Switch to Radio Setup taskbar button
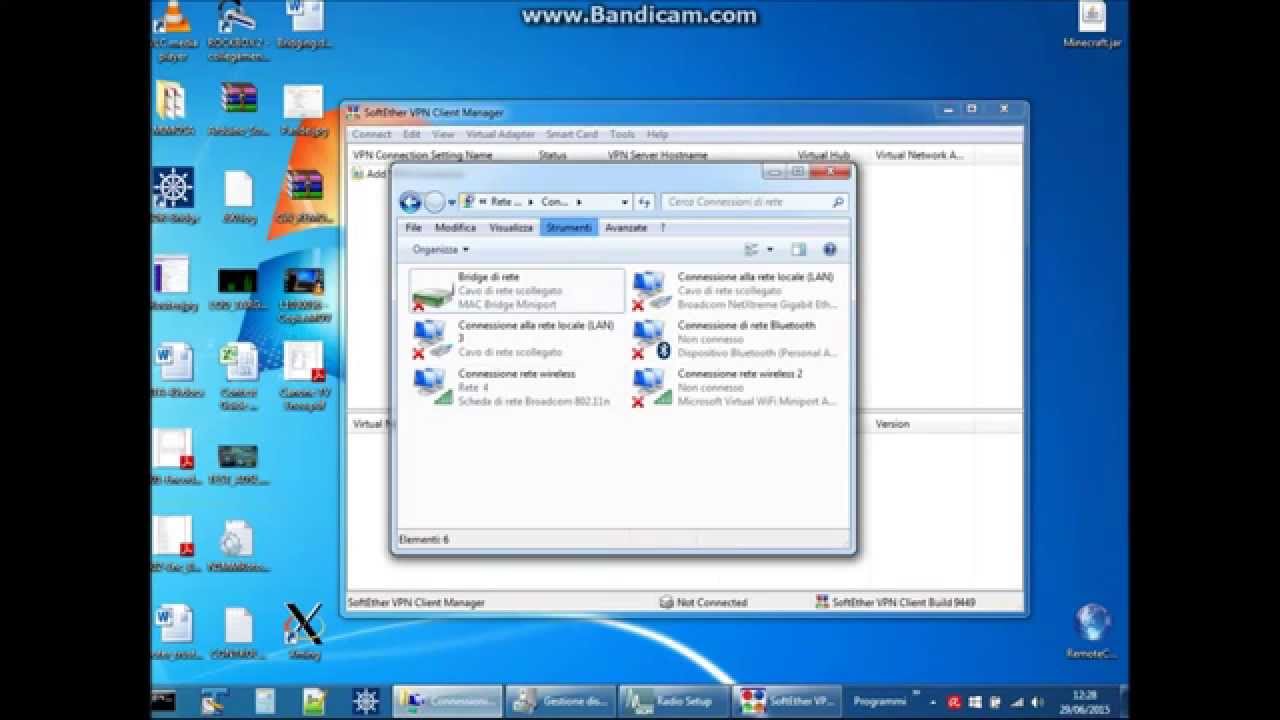 pos(674,701)
